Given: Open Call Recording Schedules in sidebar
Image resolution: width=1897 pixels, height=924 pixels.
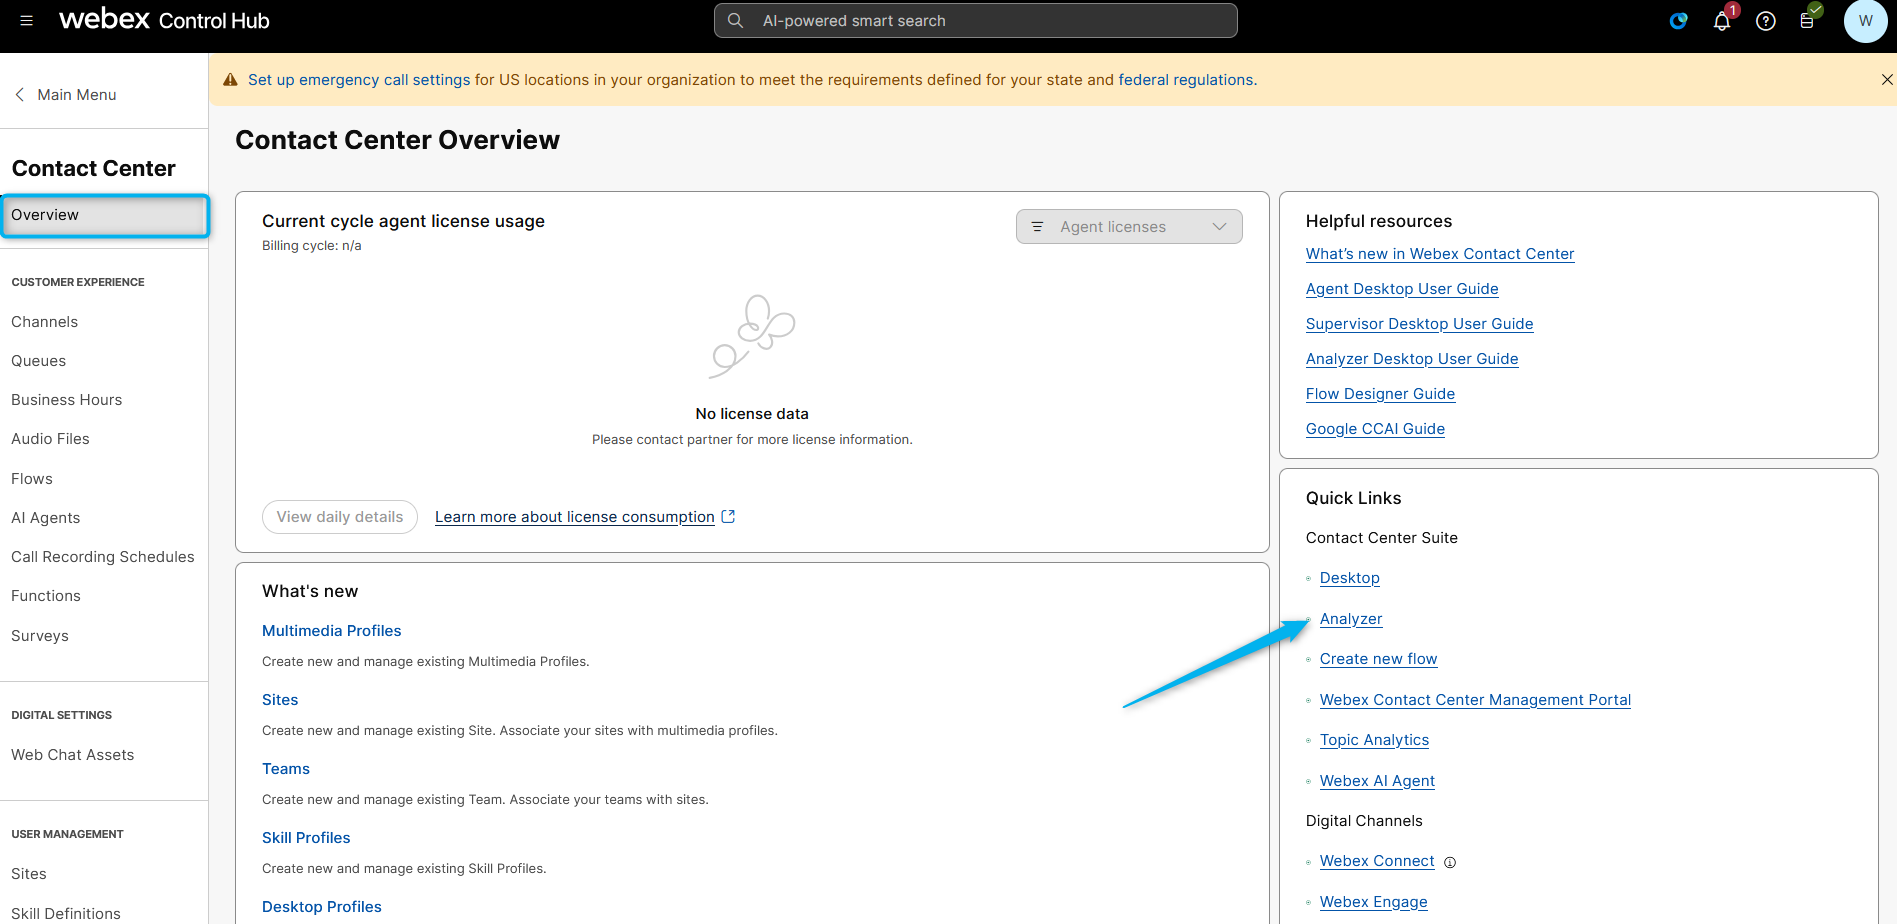Looking at the screenshot, I should (x=102, y=557).
